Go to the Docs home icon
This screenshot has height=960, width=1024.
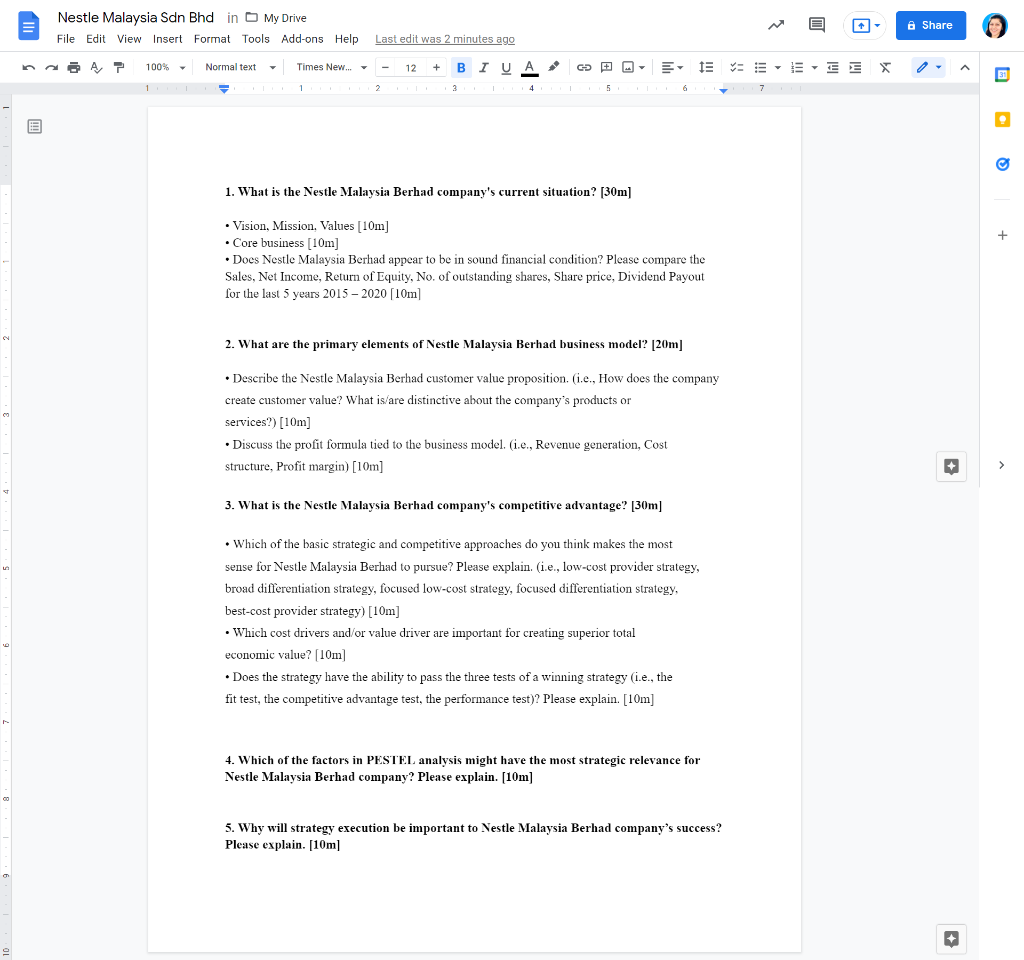(x=29, y=26)
